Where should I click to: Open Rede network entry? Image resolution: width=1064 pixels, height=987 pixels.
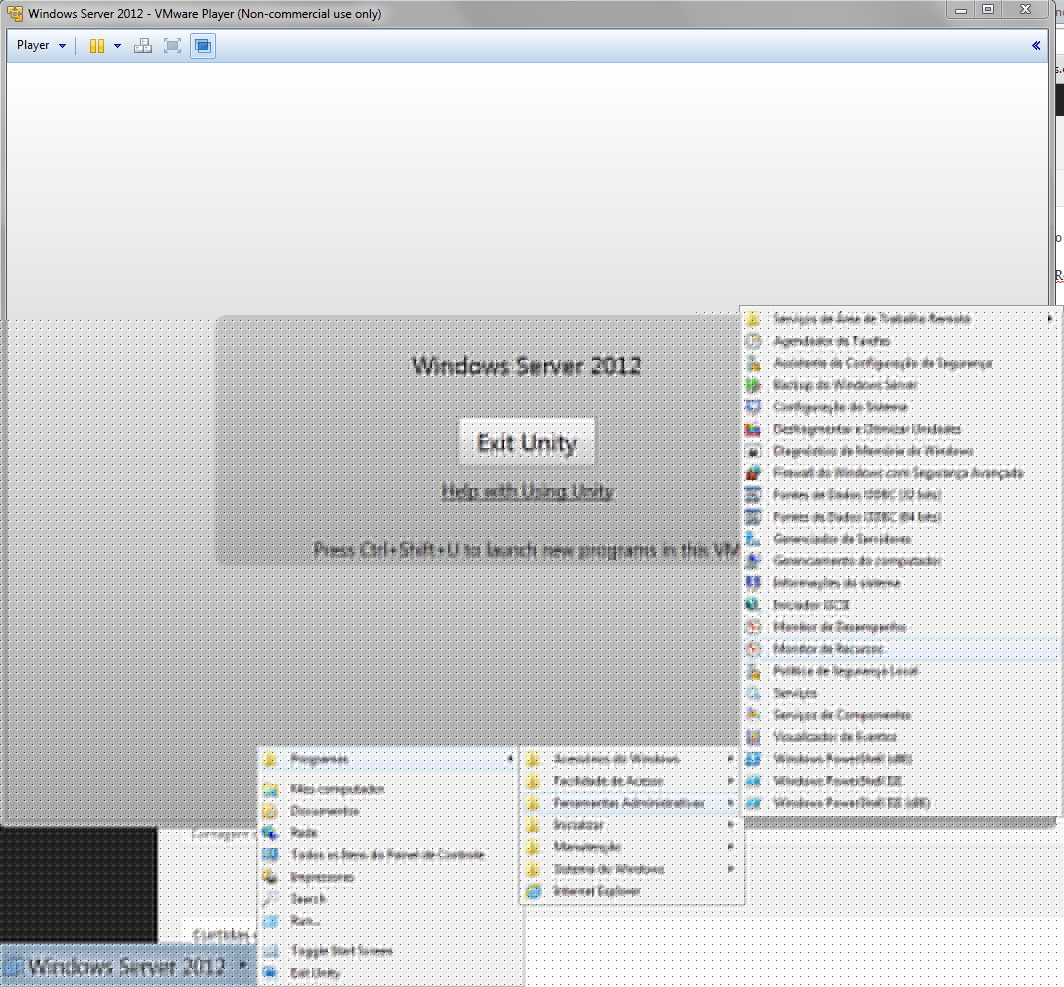pos(390,832)
